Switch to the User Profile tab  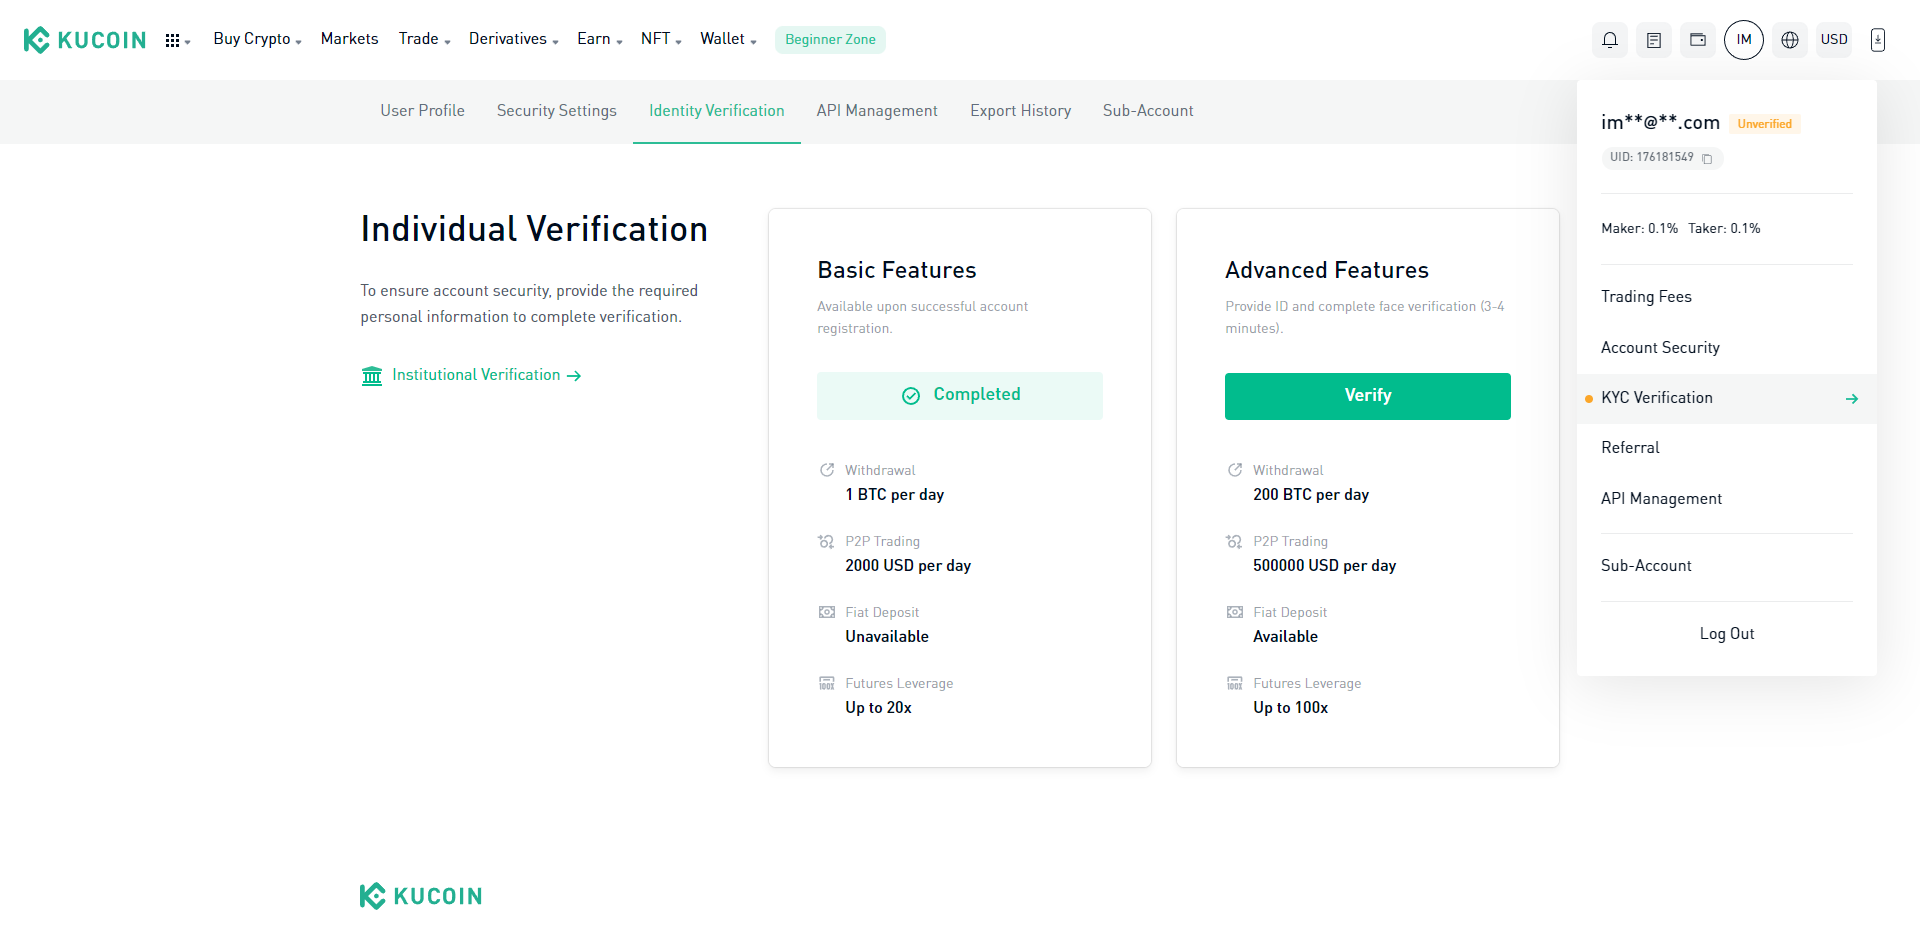point(422,111)
